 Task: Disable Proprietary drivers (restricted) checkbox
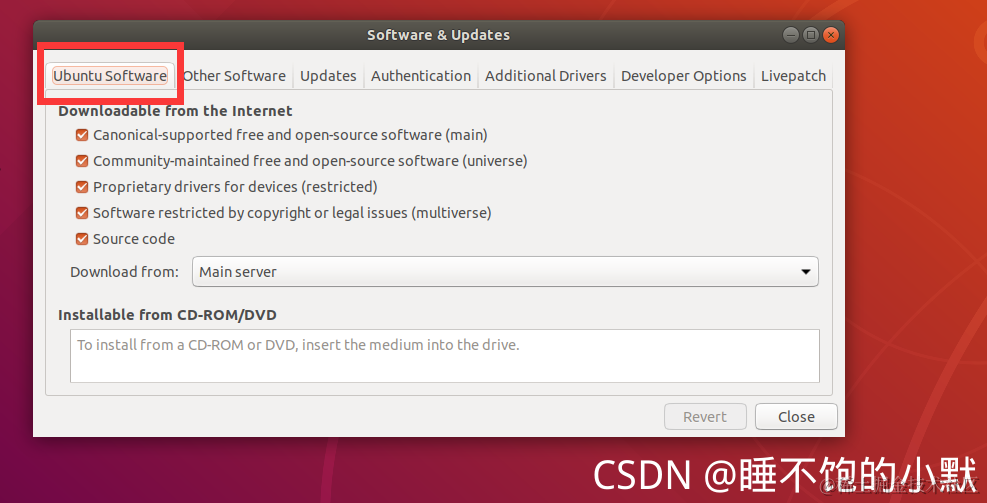[82, 187]
